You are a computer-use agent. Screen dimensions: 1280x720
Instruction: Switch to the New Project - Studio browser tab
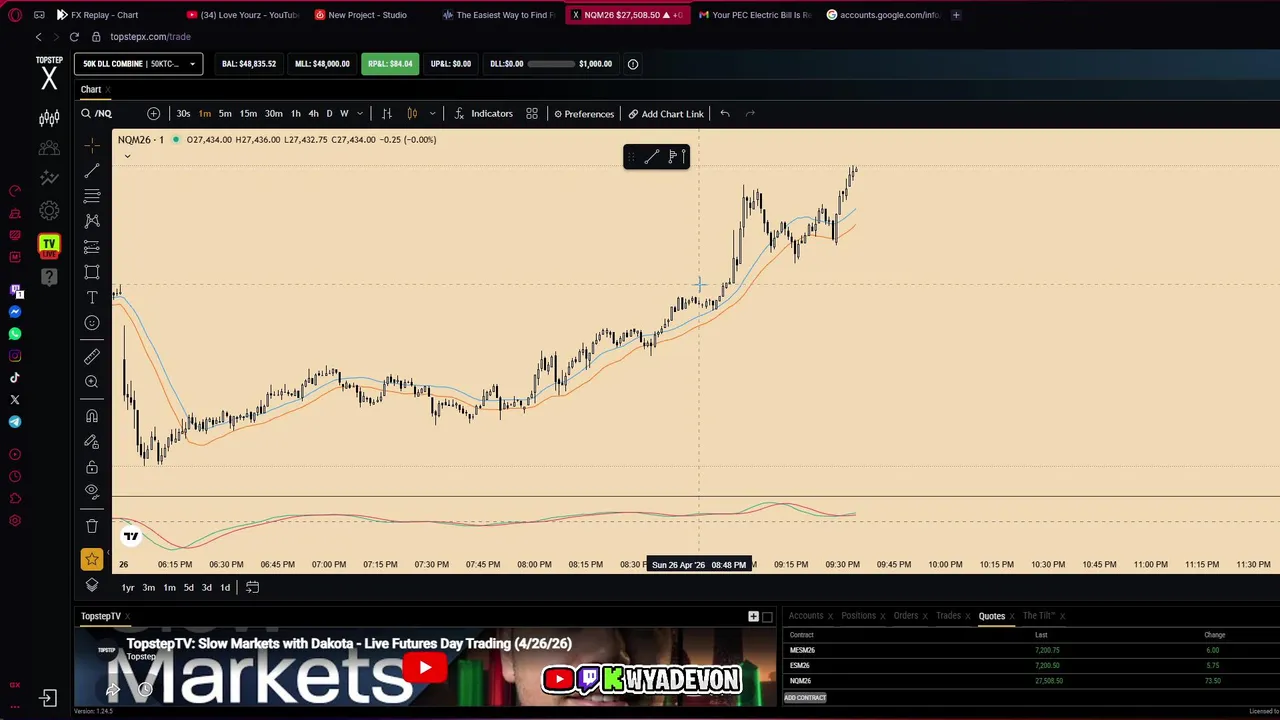pos(366,15)
